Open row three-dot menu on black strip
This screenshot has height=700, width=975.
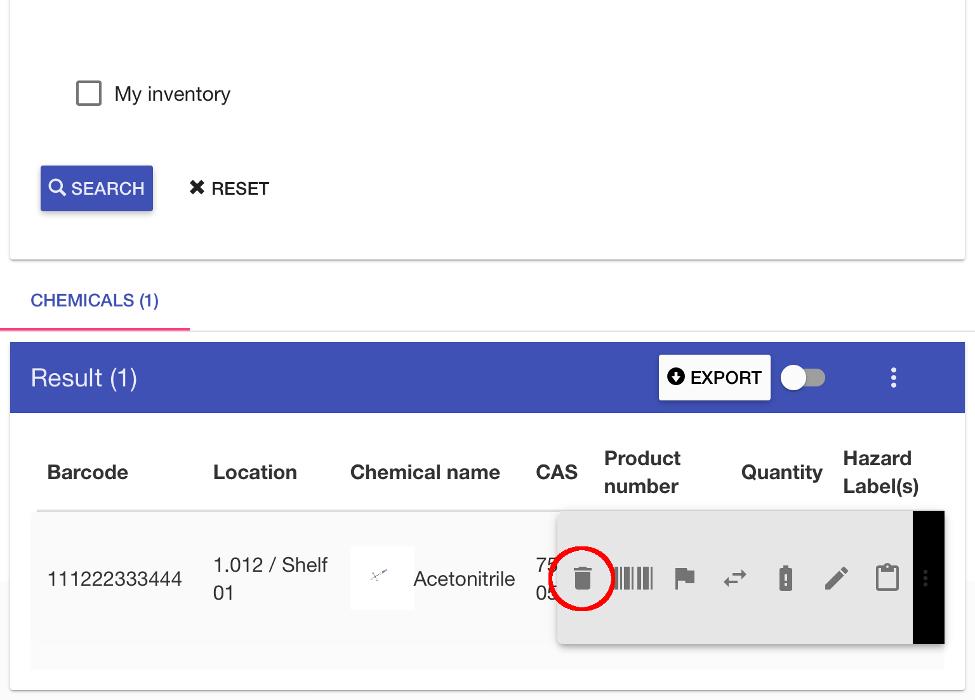coord(926,578)
